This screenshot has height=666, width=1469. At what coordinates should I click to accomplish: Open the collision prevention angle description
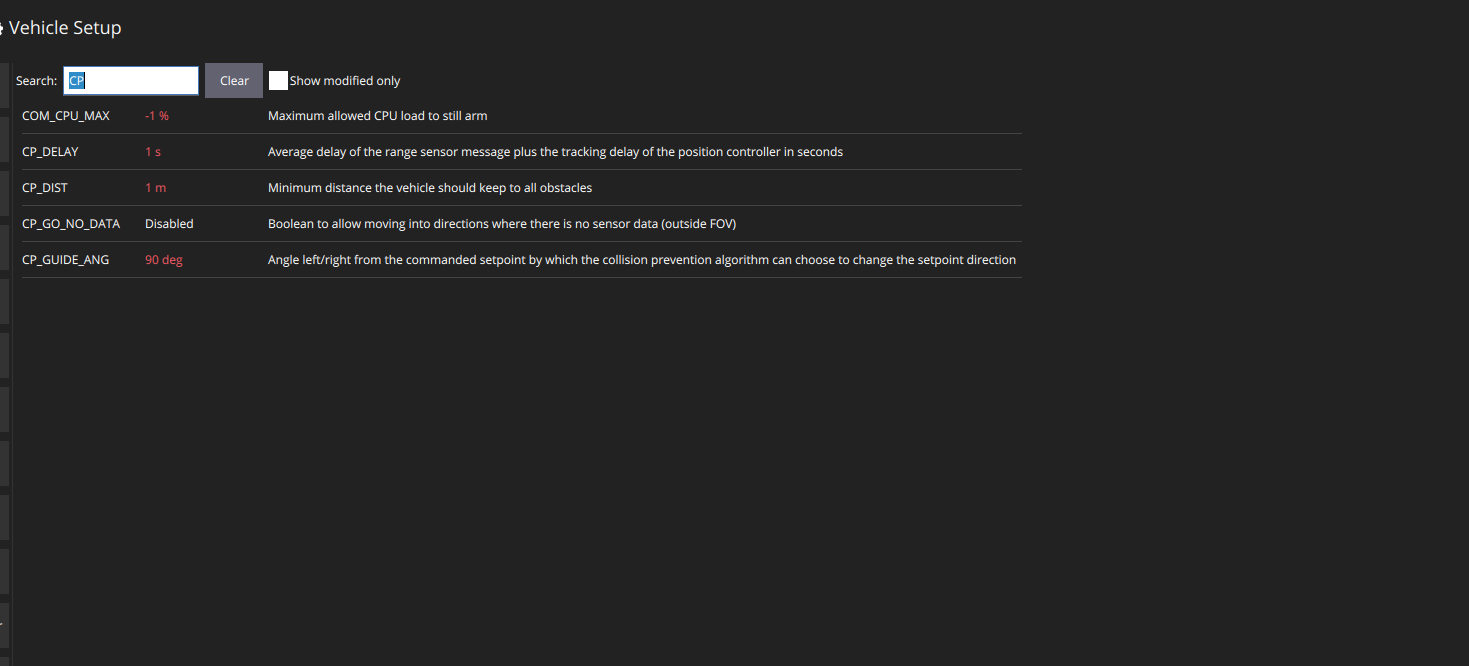[642, 260]
